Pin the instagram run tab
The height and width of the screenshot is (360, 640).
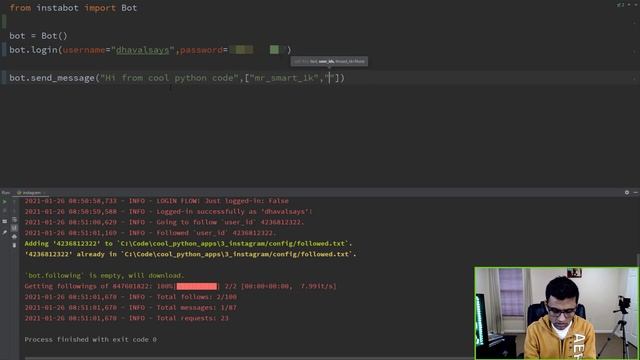[x=4, y=232]
